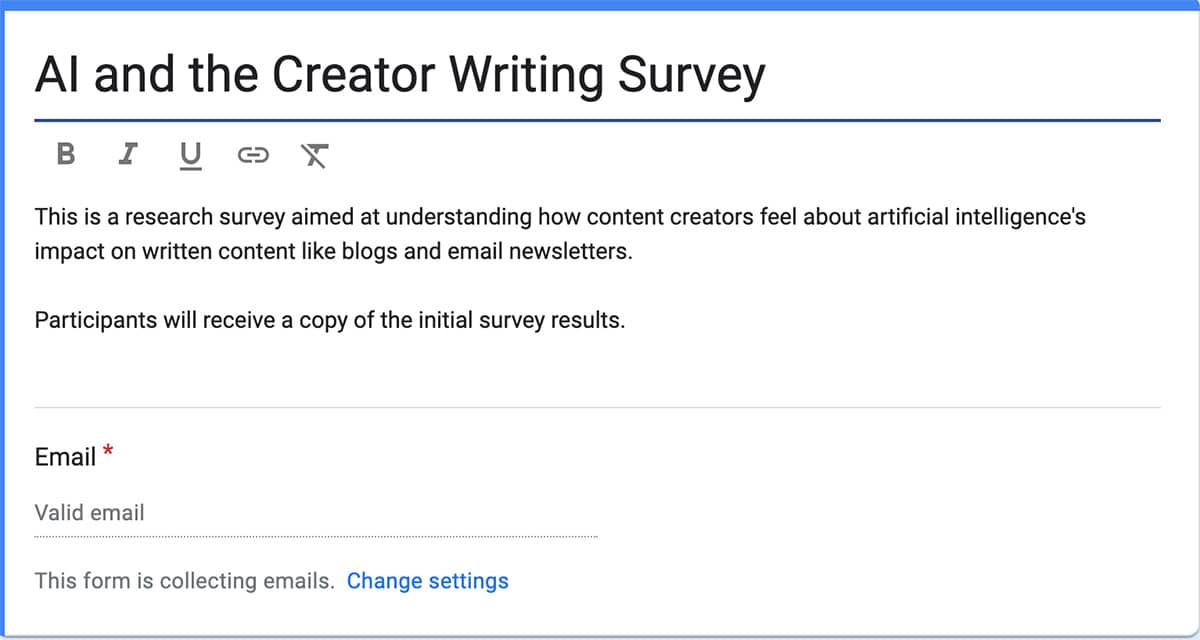This screenshot has height=640, width=1200.
Task: Open the insert link tool
Action: coord(253,155)
